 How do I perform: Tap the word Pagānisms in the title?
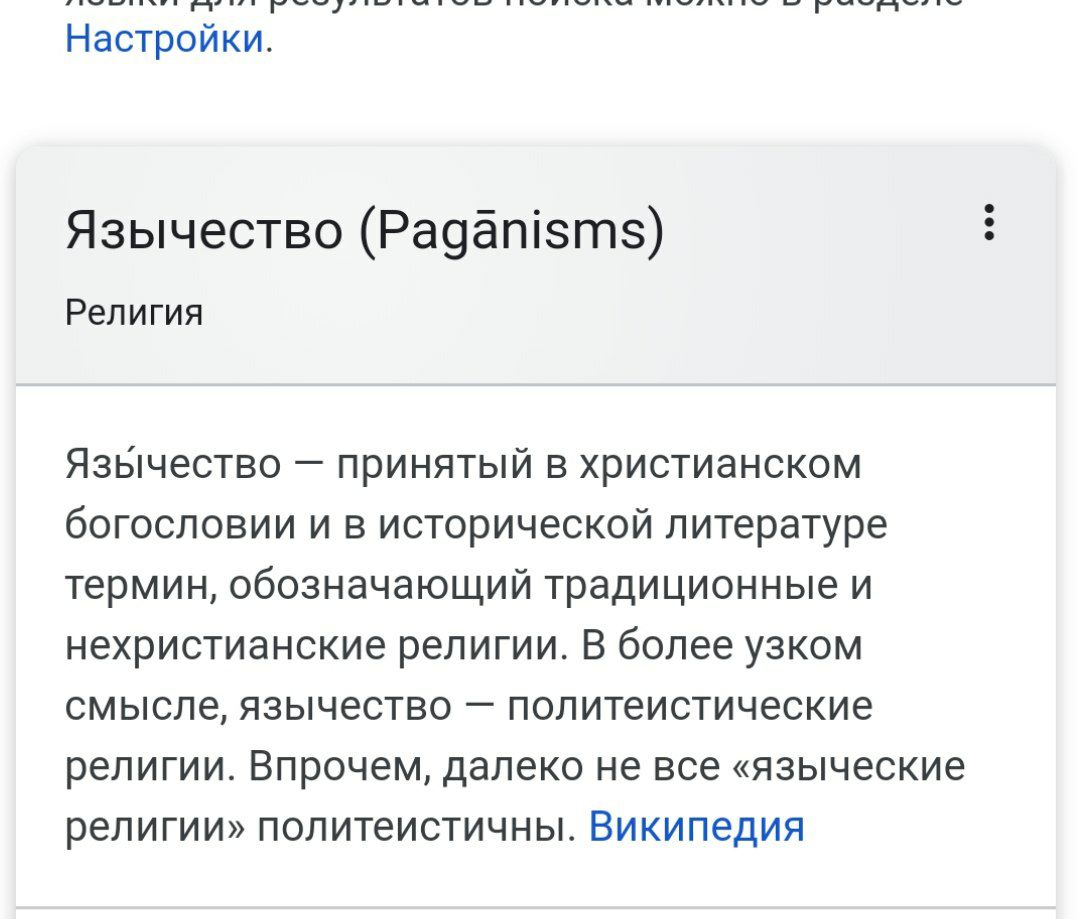tap(510, 229)
